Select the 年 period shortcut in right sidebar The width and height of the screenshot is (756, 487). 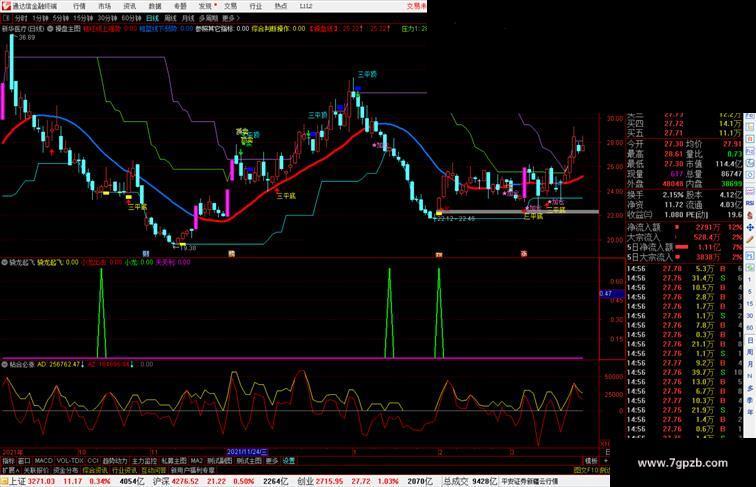(x=750, y=411)
